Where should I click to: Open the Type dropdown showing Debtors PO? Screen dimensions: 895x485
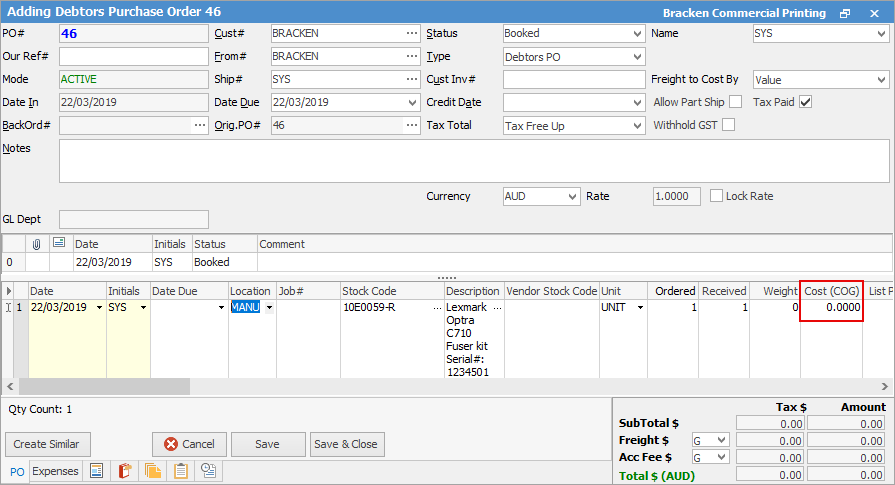[638, 57]
